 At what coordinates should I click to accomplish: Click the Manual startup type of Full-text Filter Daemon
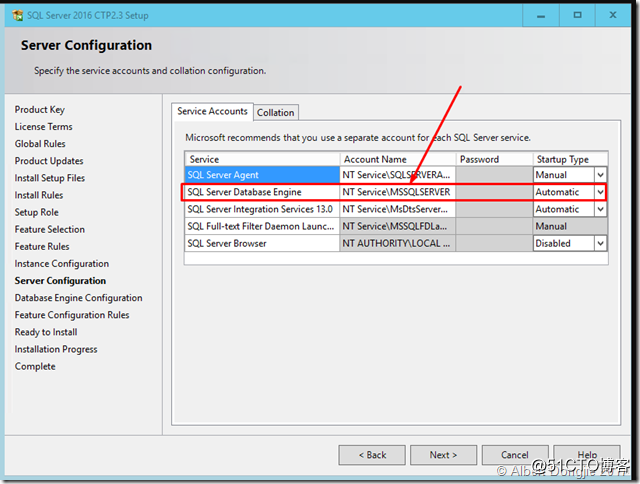pyautogui.click(x=570, y=226)
